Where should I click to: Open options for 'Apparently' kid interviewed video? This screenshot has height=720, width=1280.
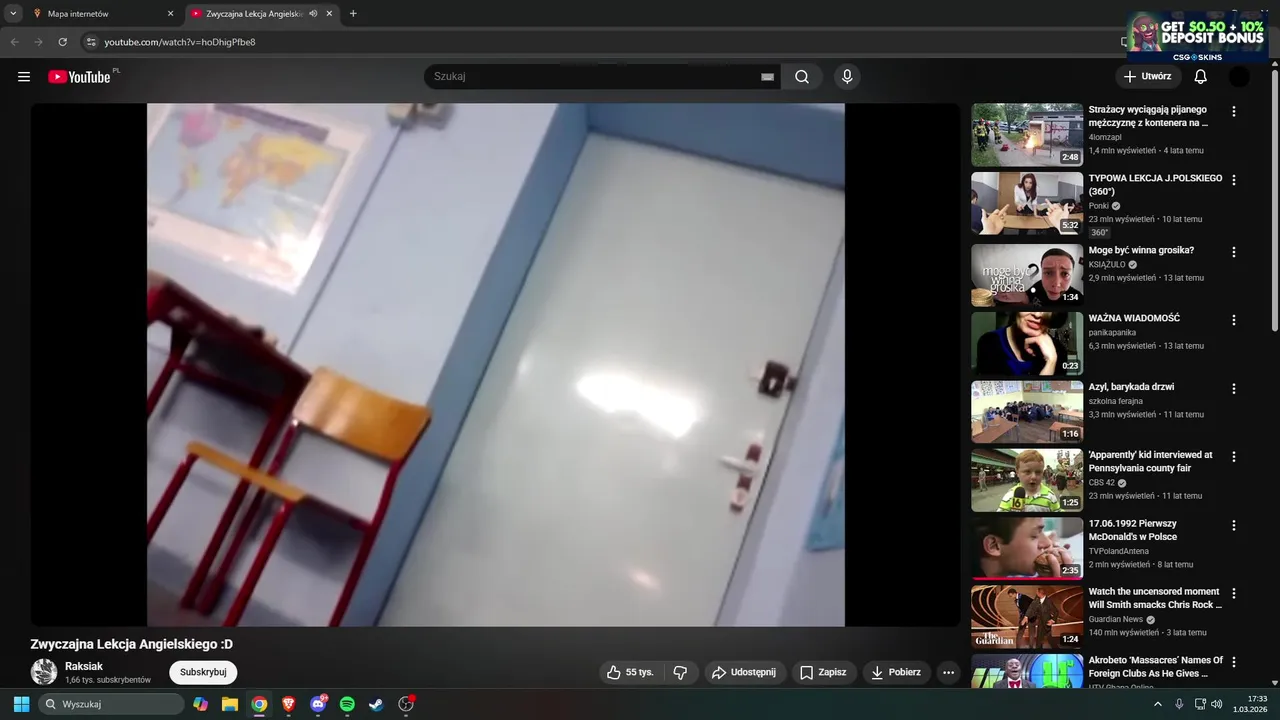pyautogui.click(x=1234, y=457)
